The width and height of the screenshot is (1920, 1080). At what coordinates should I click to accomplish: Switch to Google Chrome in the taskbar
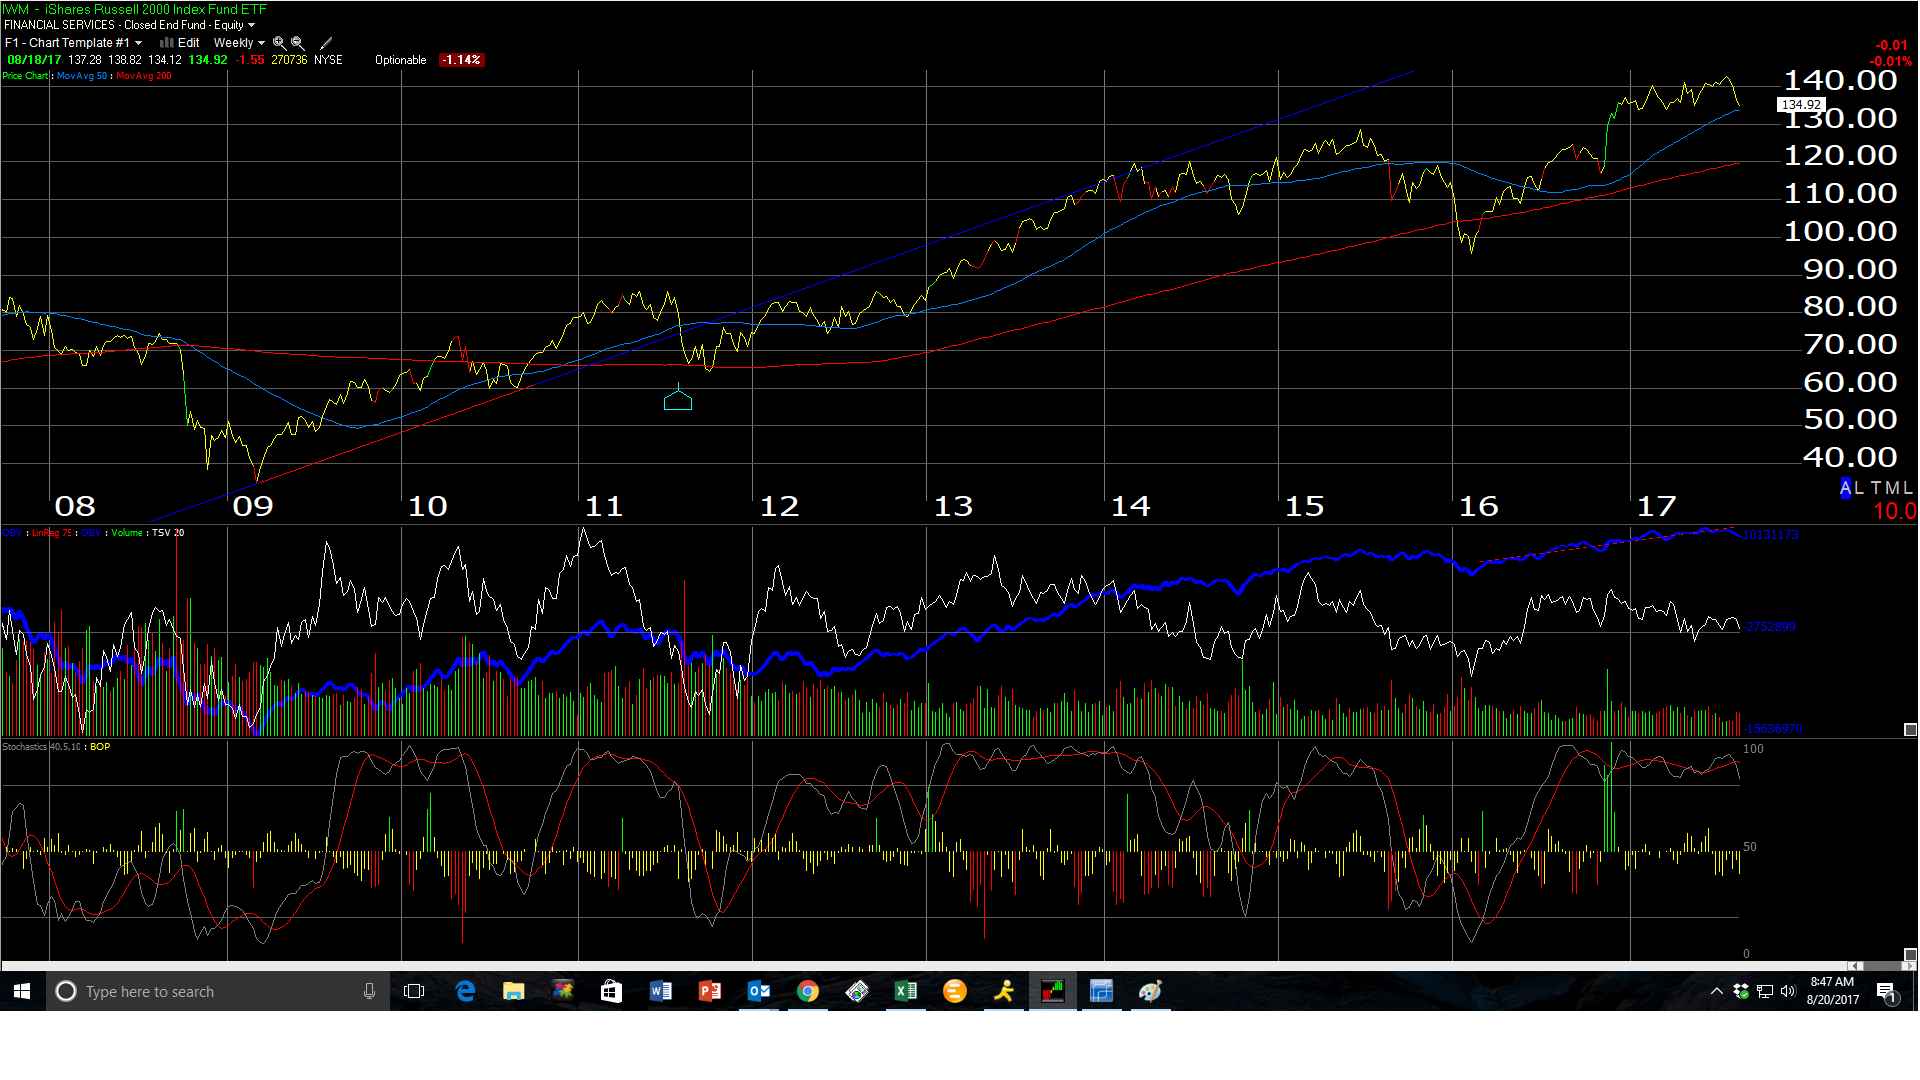pos(808,991)
